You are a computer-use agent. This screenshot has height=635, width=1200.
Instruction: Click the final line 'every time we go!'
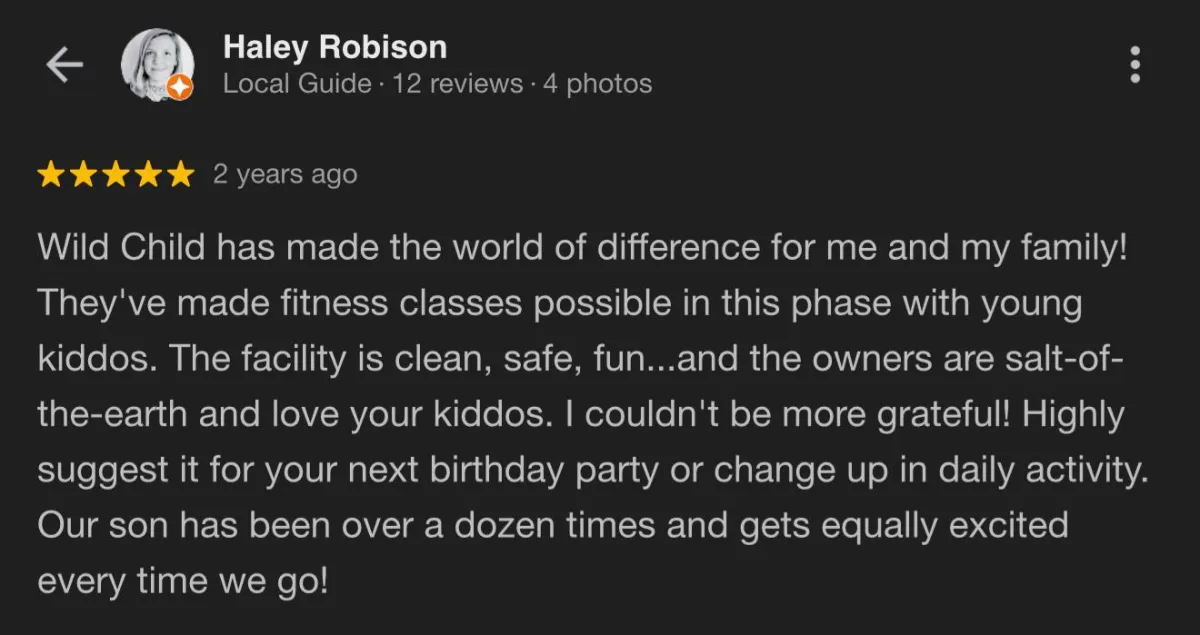point(183,581)
